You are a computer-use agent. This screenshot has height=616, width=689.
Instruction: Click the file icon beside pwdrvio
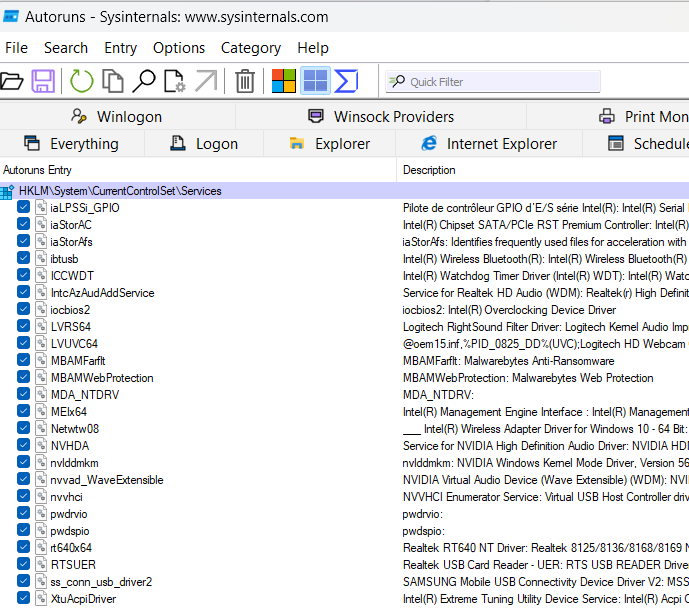tap(41, 514)
